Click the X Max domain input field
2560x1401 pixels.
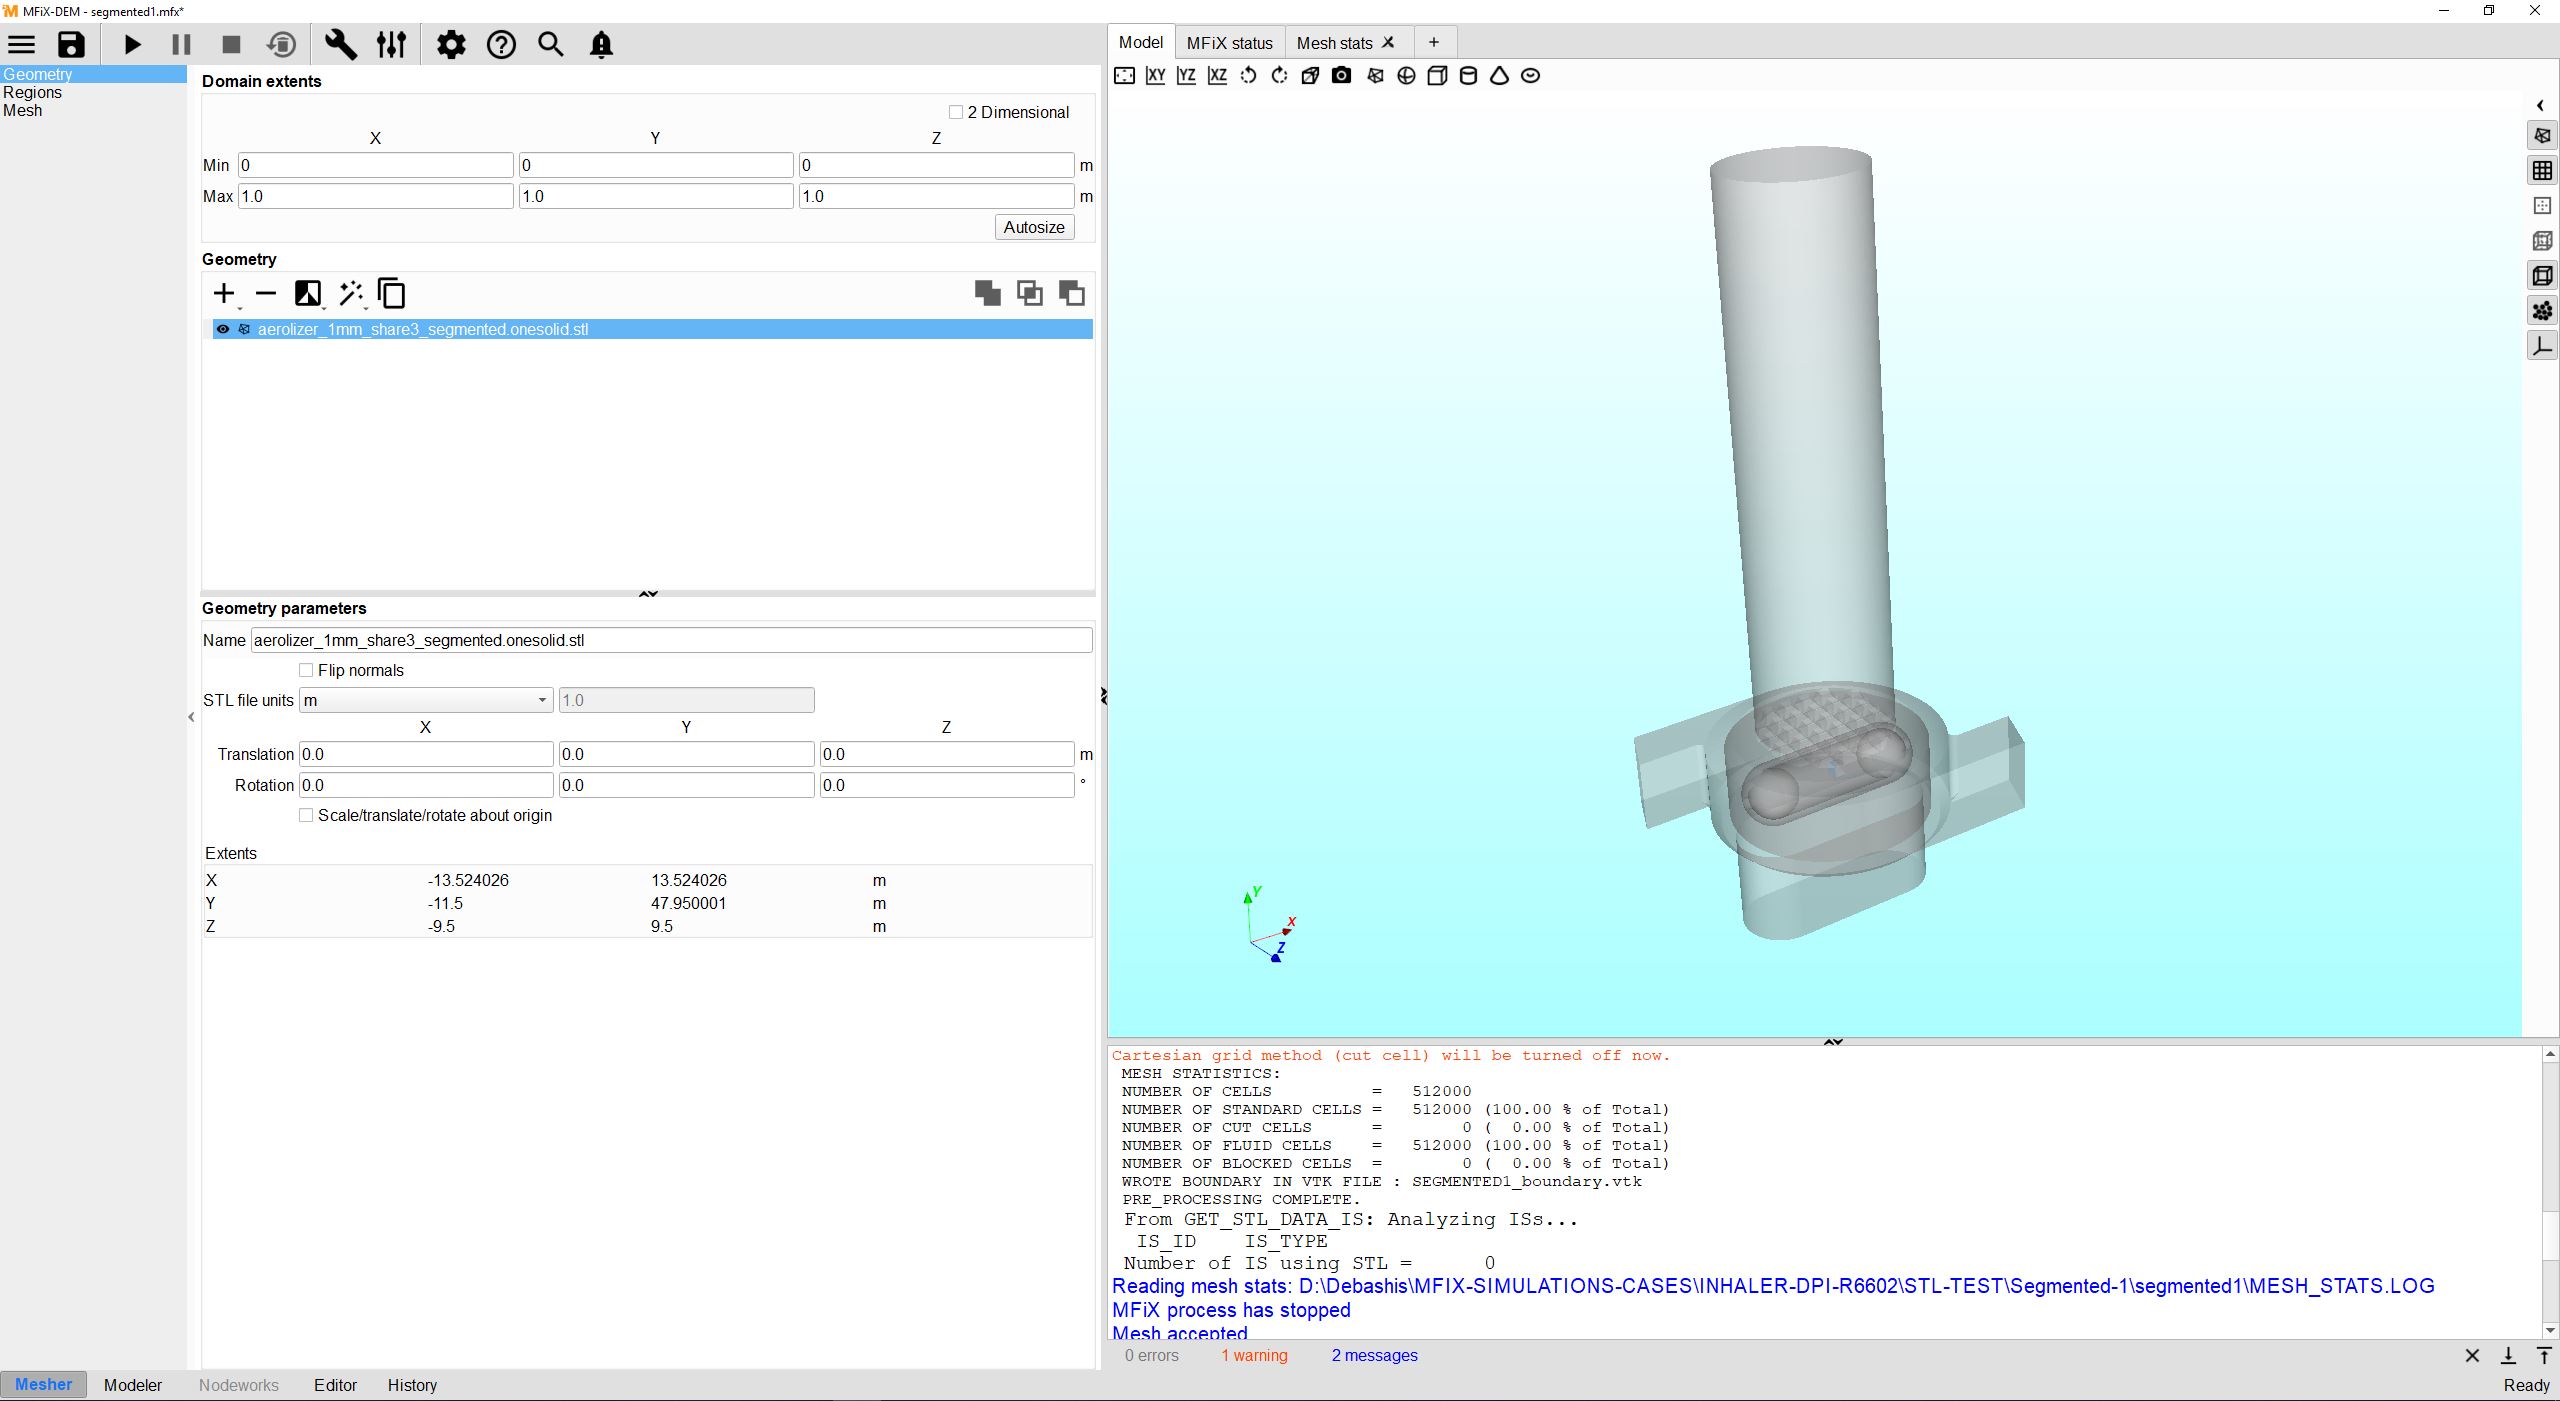[x=375, y=196]
